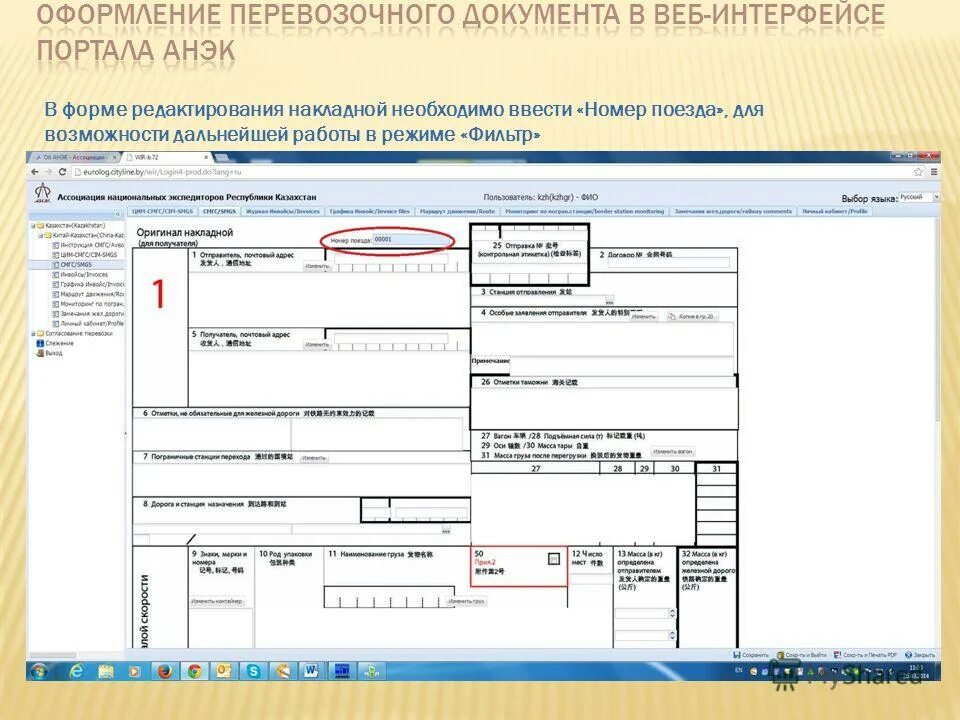Open the Казахстан(Kazakhstan) folder
960x720 pixels.
tap(75, 225)
